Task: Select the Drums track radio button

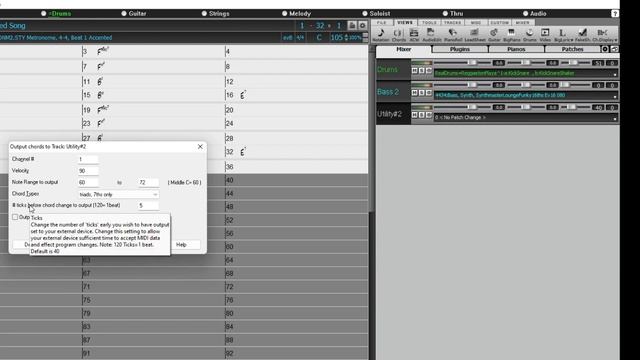Action: pyautogui.click(x=43, y=13)
